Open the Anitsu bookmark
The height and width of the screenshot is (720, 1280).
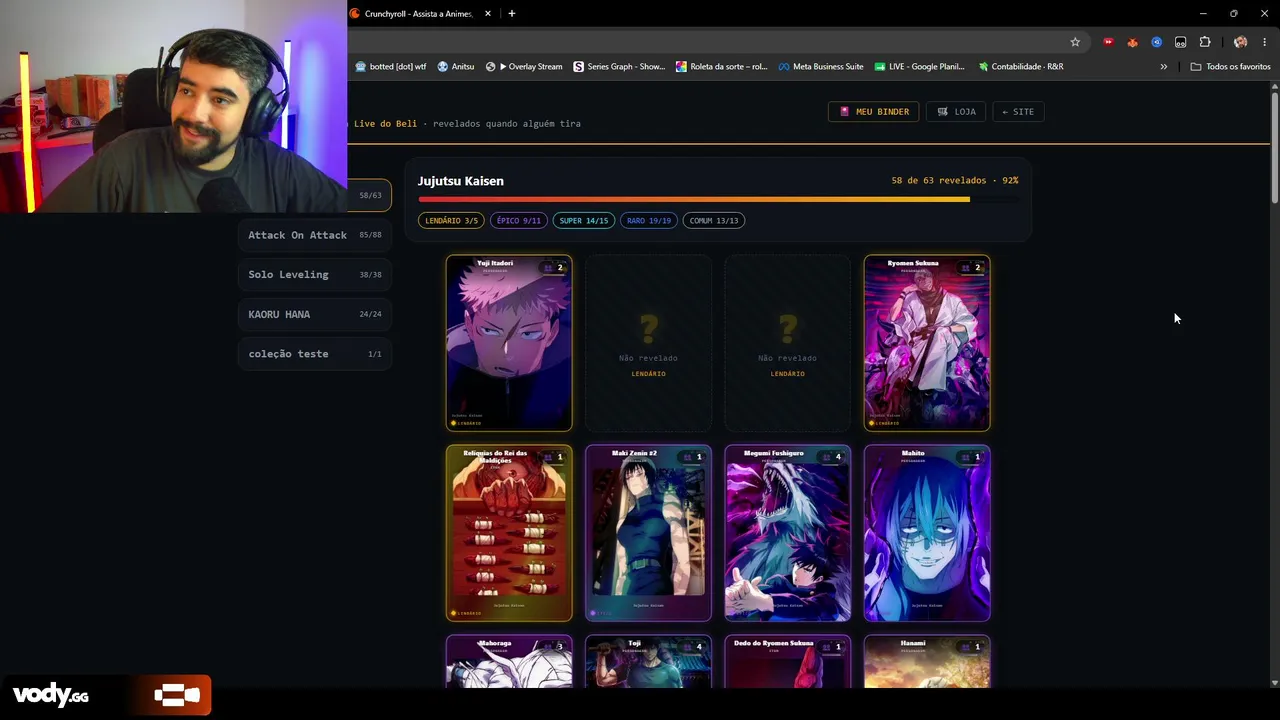[x=455, y=67]
